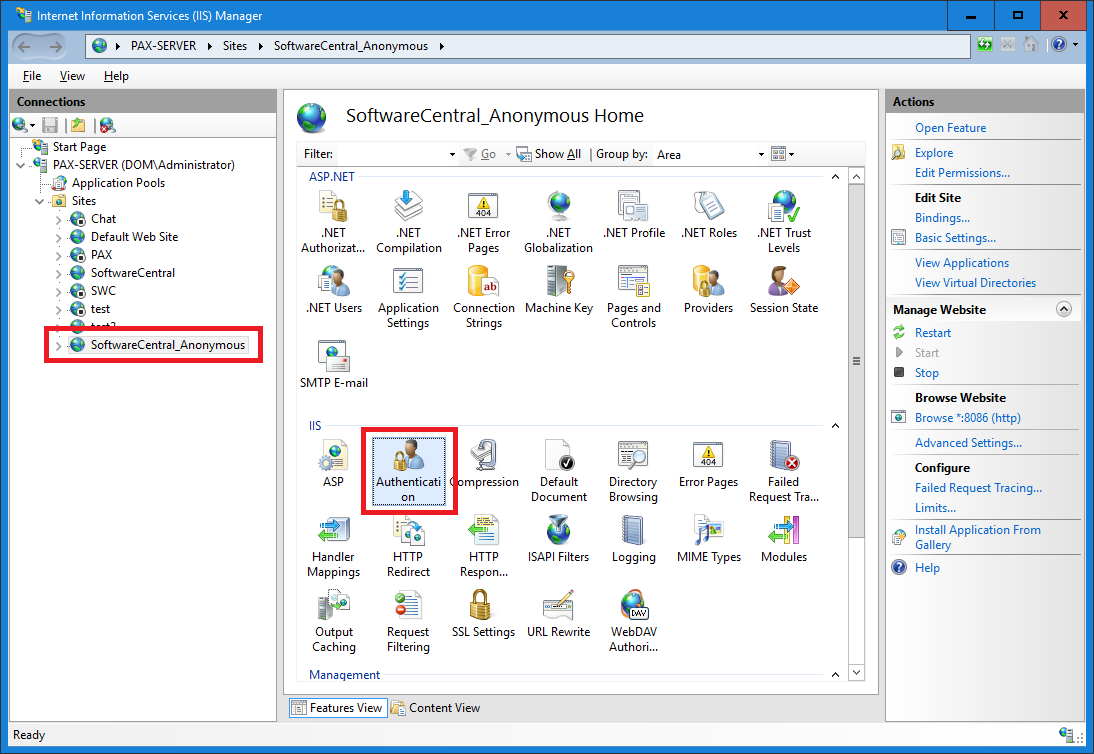This screenshot has height=754, width=1094.
Task: Collapse the Sites tree node
Action: coord(40,201)
